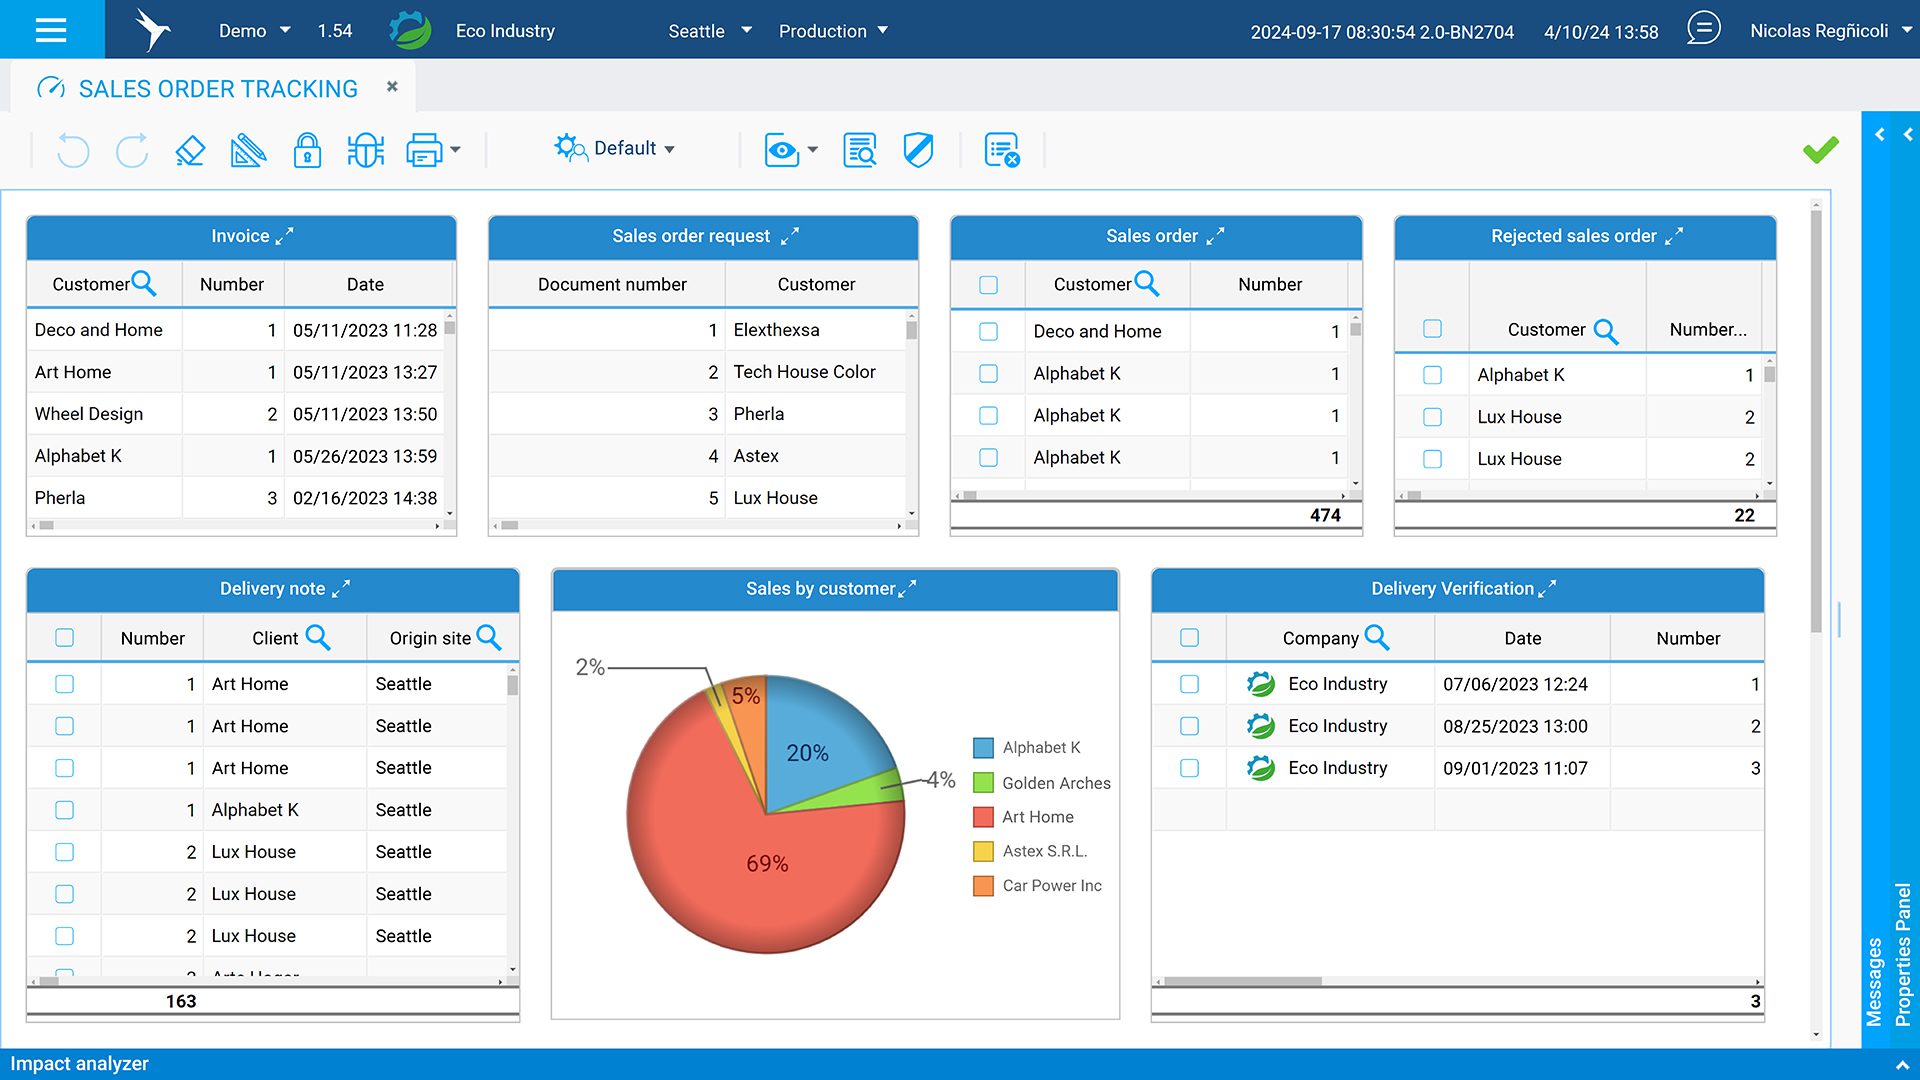Expand the Seattle site dropdown
This screenshot has height=1080, width=1920.
click(x=710, y=31)
